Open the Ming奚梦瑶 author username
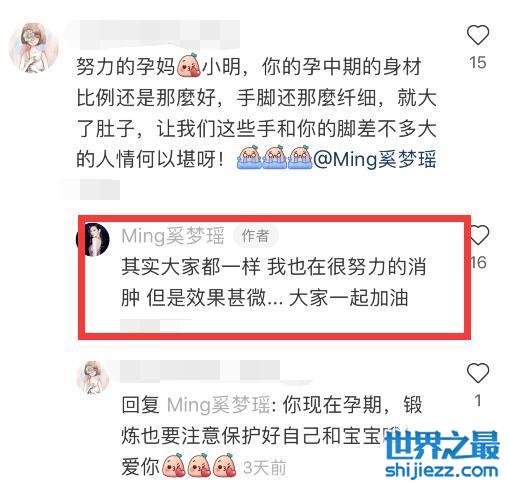Screen dimensions: 509x485 click(x=173, y=236)
